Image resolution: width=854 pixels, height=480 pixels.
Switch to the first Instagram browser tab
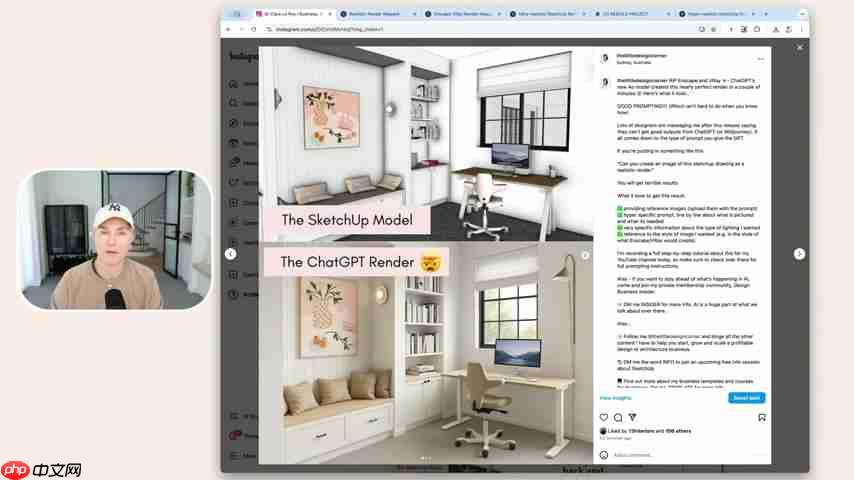click(x=294, y=14)
